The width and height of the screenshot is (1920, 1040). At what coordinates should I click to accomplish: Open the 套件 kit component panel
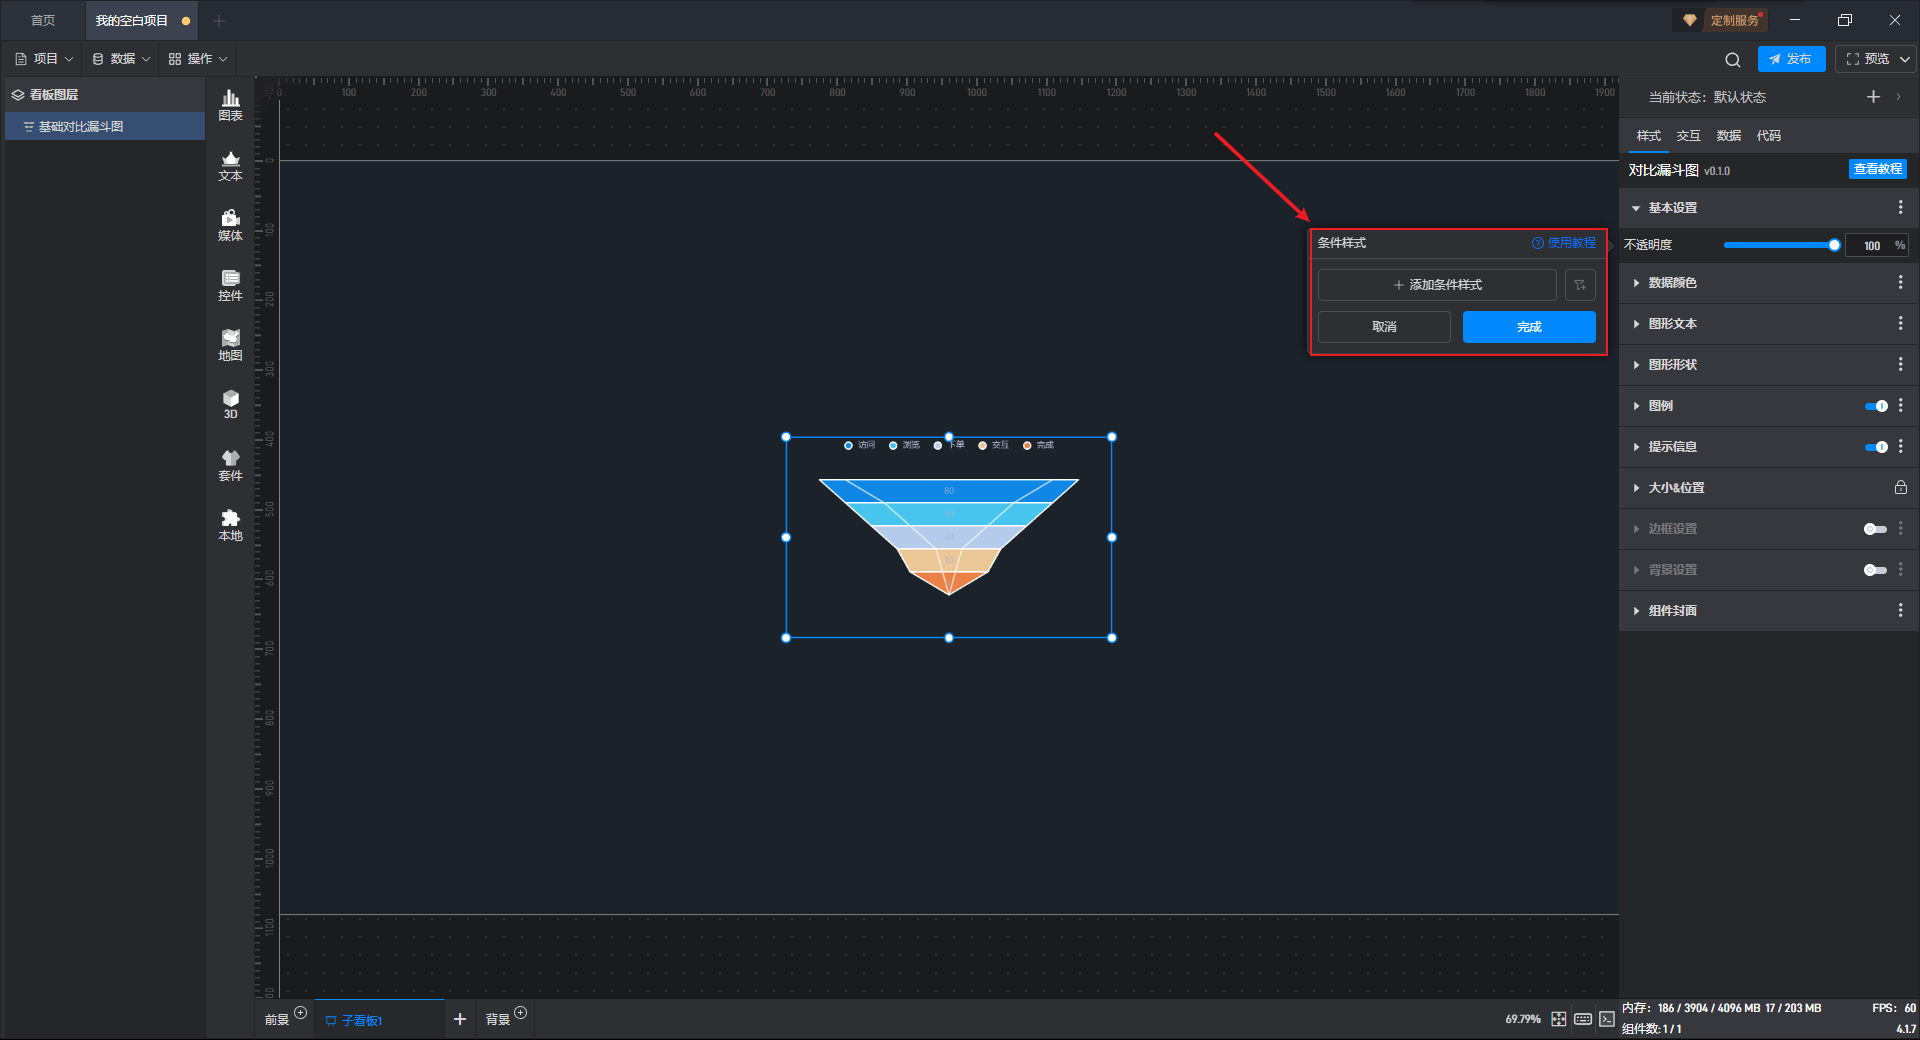[230, 465]
